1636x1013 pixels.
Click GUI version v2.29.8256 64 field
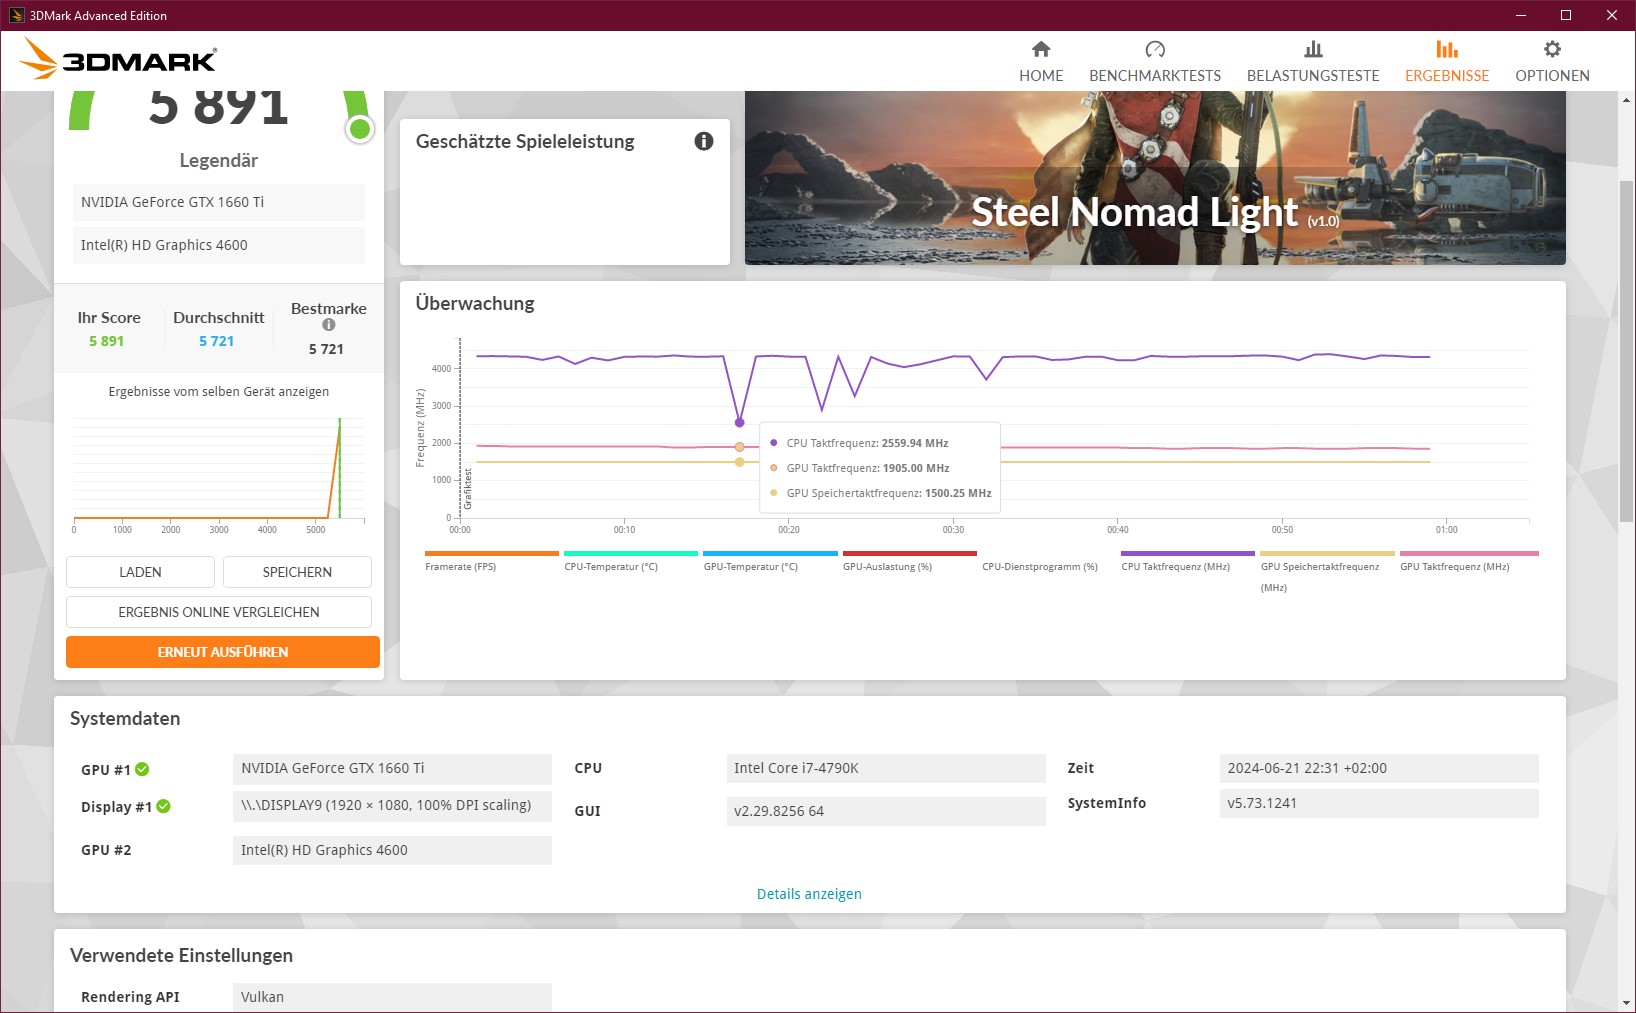point(886,811)
